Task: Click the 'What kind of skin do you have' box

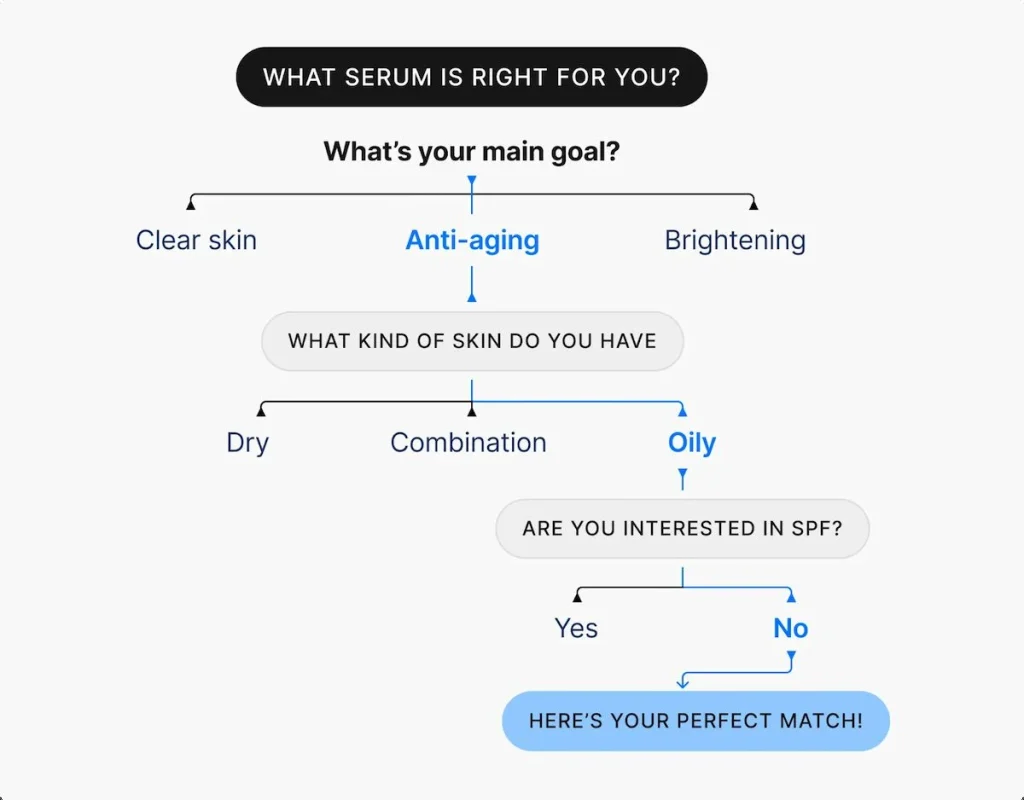Action: pos(472,341)
